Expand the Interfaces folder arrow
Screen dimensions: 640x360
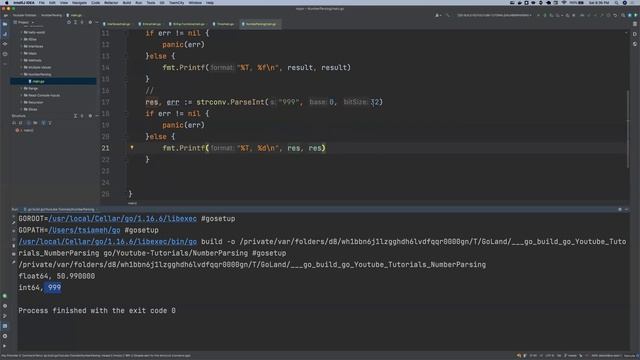click(22, 46)
